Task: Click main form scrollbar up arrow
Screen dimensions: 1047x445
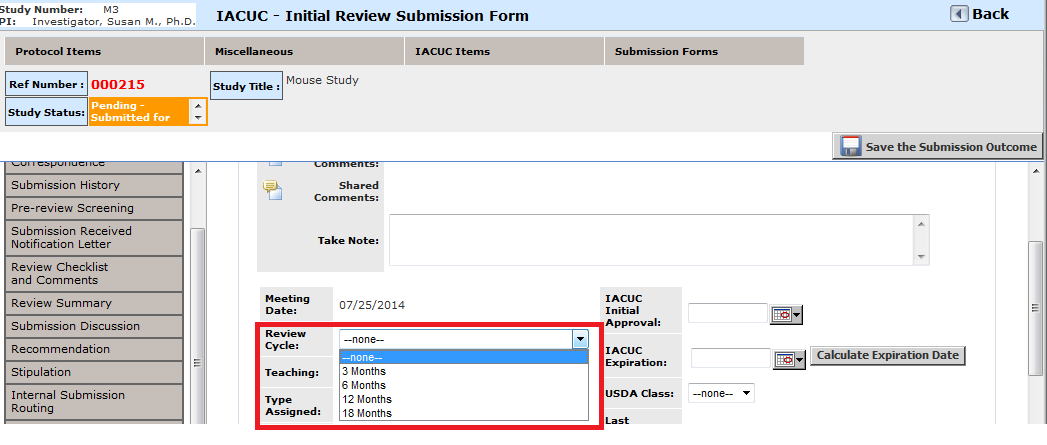Action: 1035,171
